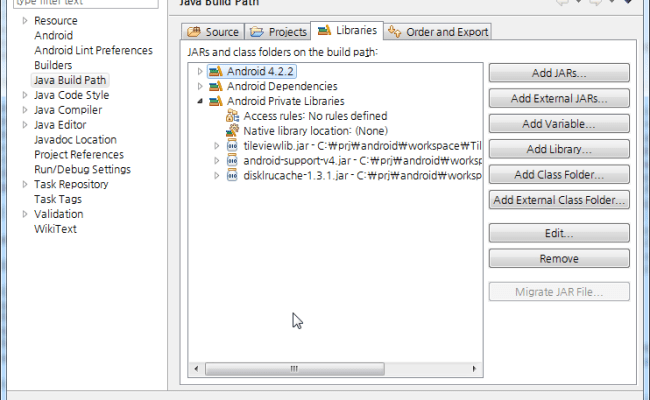The image size is (650, 400).
Task: Select Javadoc Location item
Action: point(75,140)
